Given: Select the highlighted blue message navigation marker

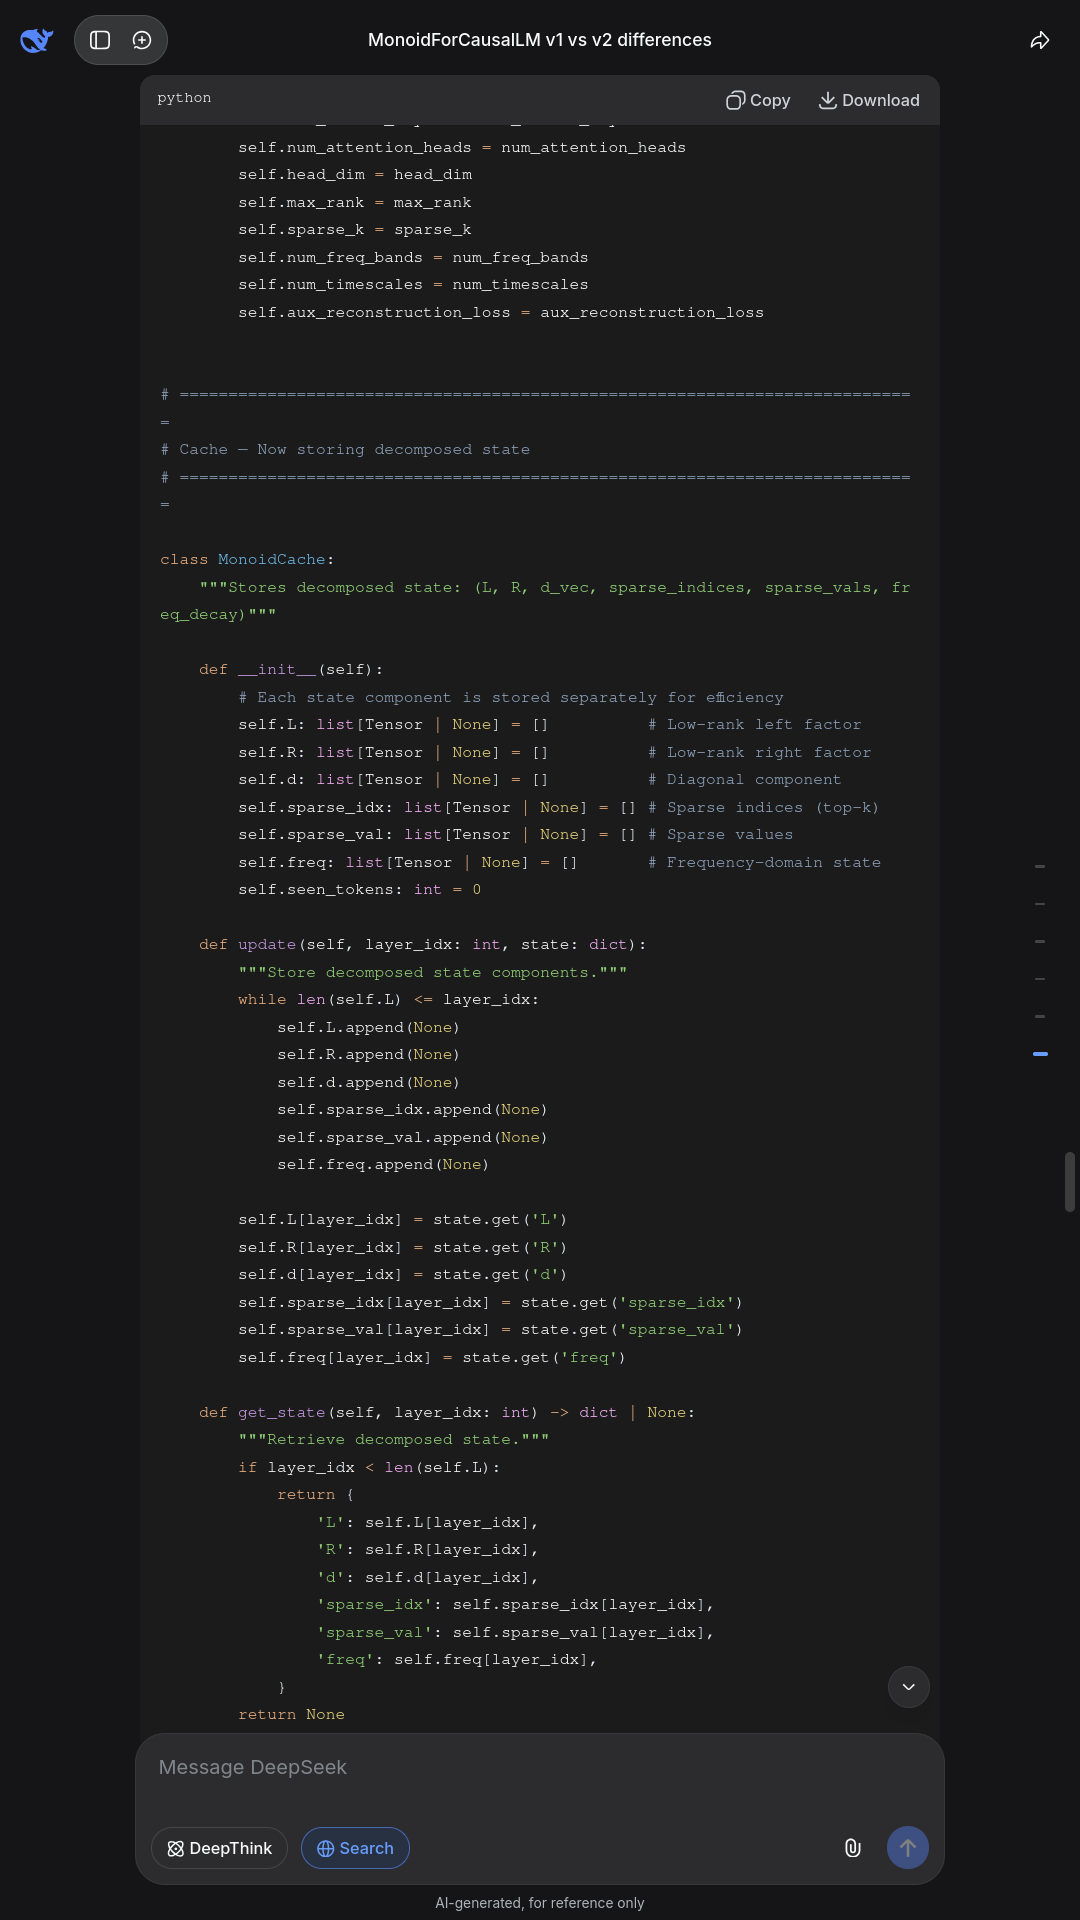Looking at the screenshot, I should [x=1040, y=1054].
